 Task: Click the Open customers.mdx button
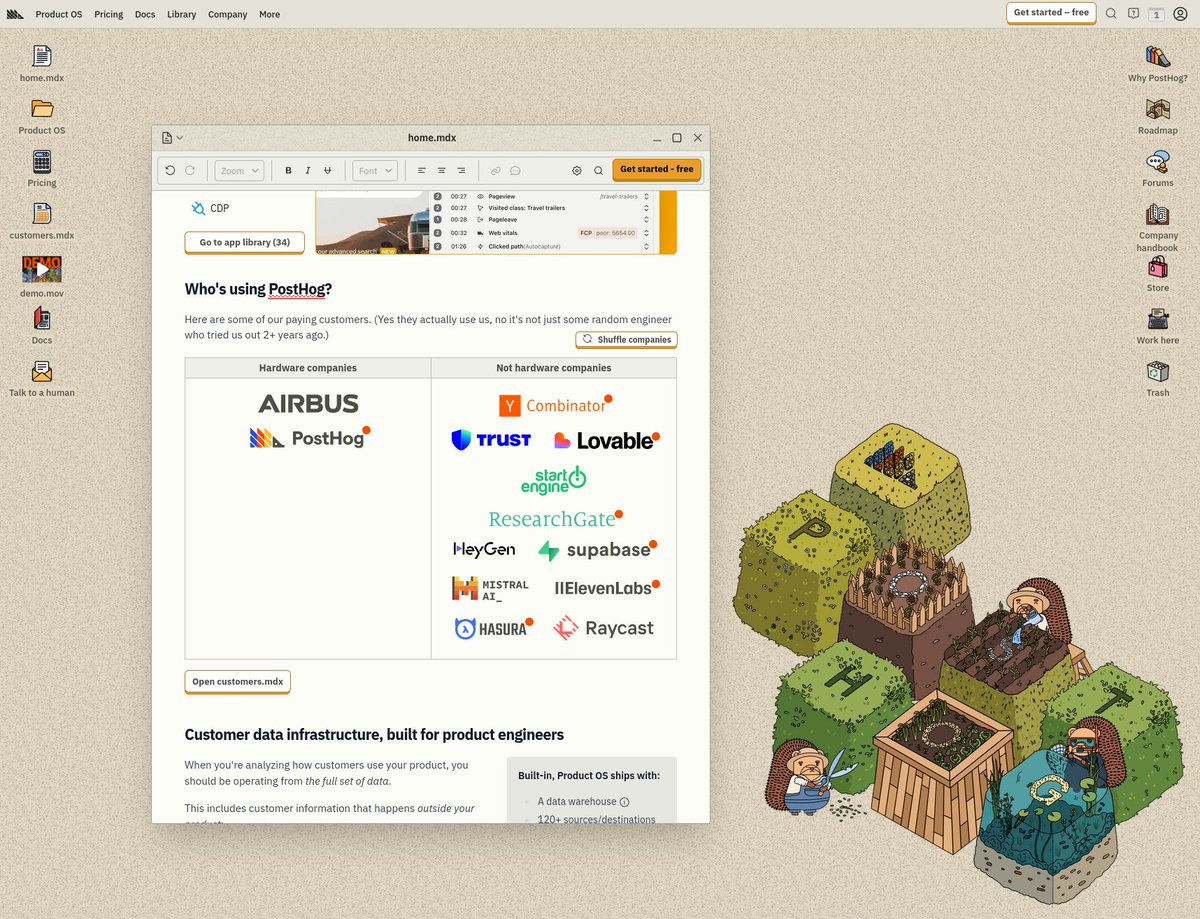coord(238,682)
